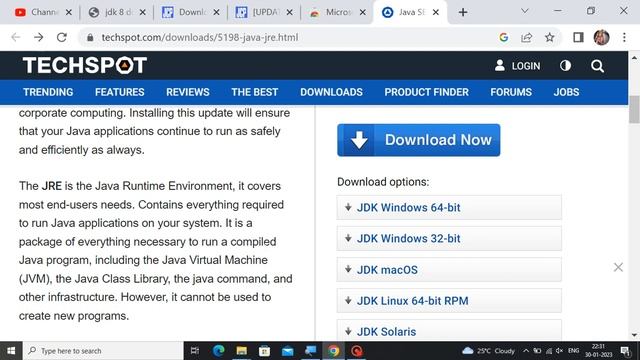Go to the JOBS section
Image resolution: width=640 pixels, height=360 pixels.
pos(566,92)
